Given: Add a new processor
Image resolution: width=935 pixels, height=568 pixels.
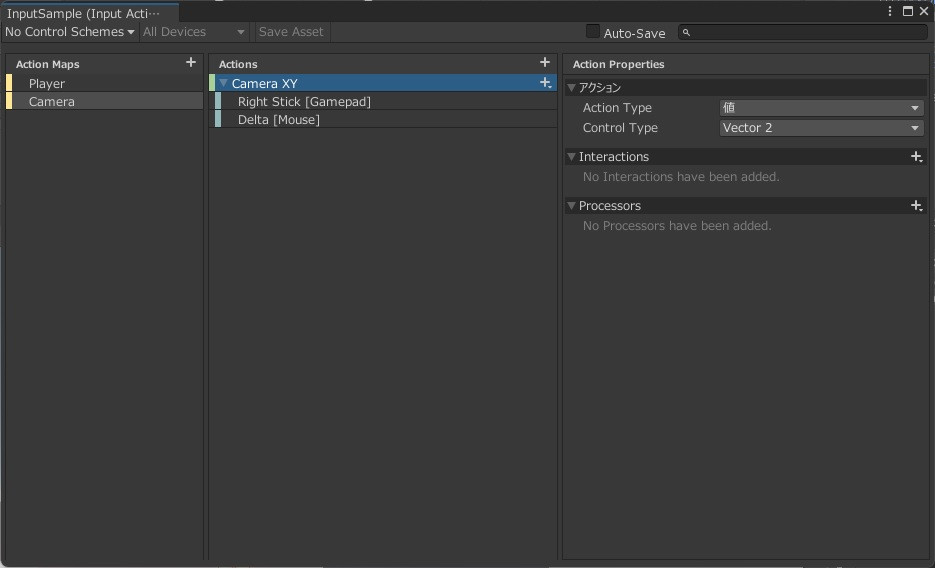Looking at the screenshot, I should pyautogui.click(x=916, y=206).
